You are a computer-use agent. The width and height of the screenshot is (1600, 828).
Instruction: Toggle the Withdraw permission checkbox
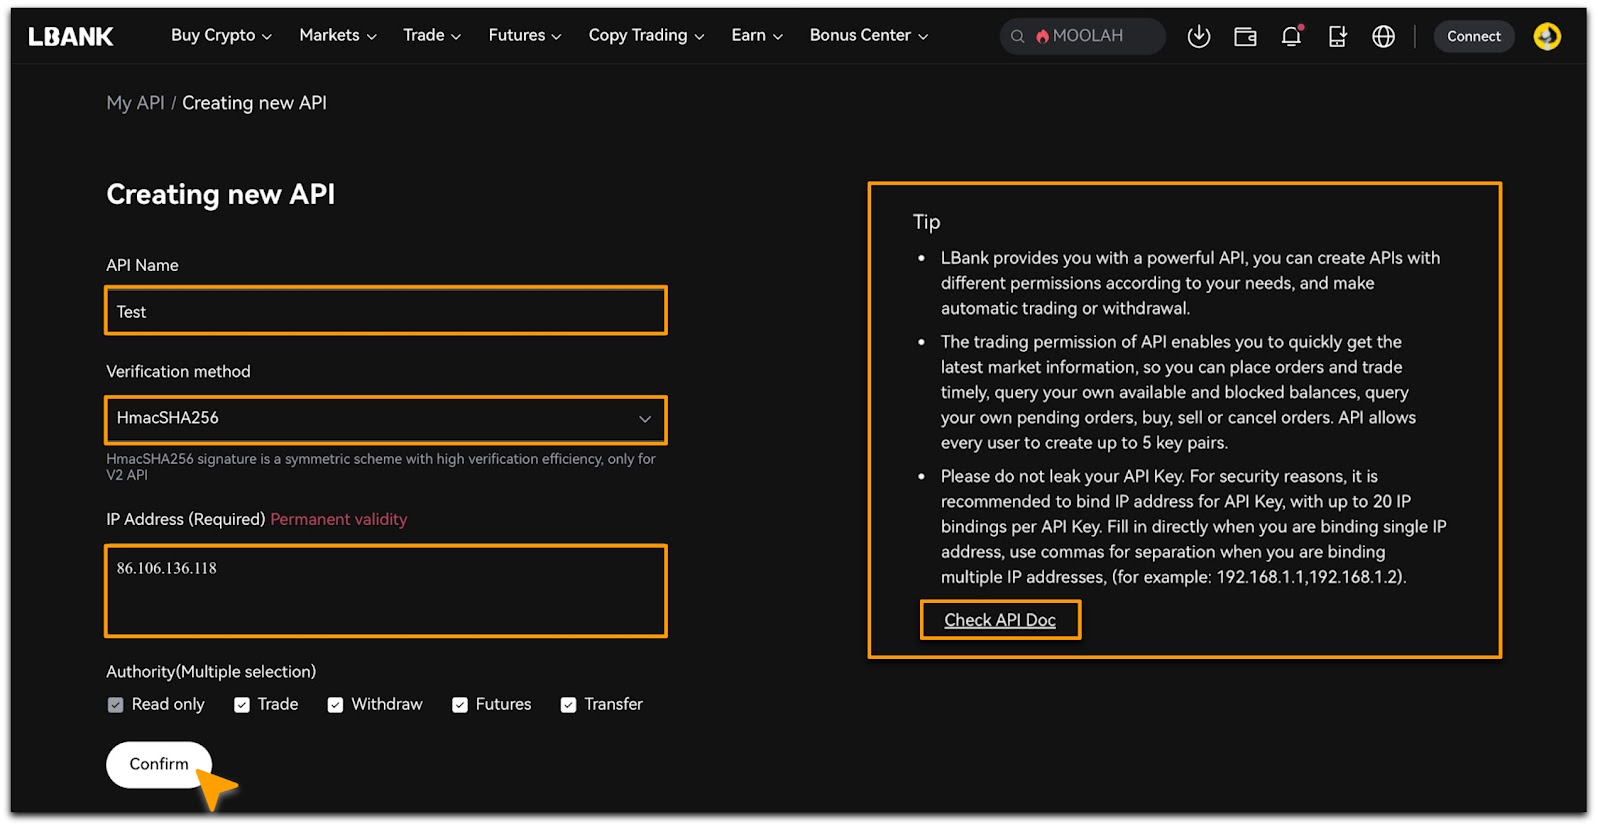pos(336,705)
